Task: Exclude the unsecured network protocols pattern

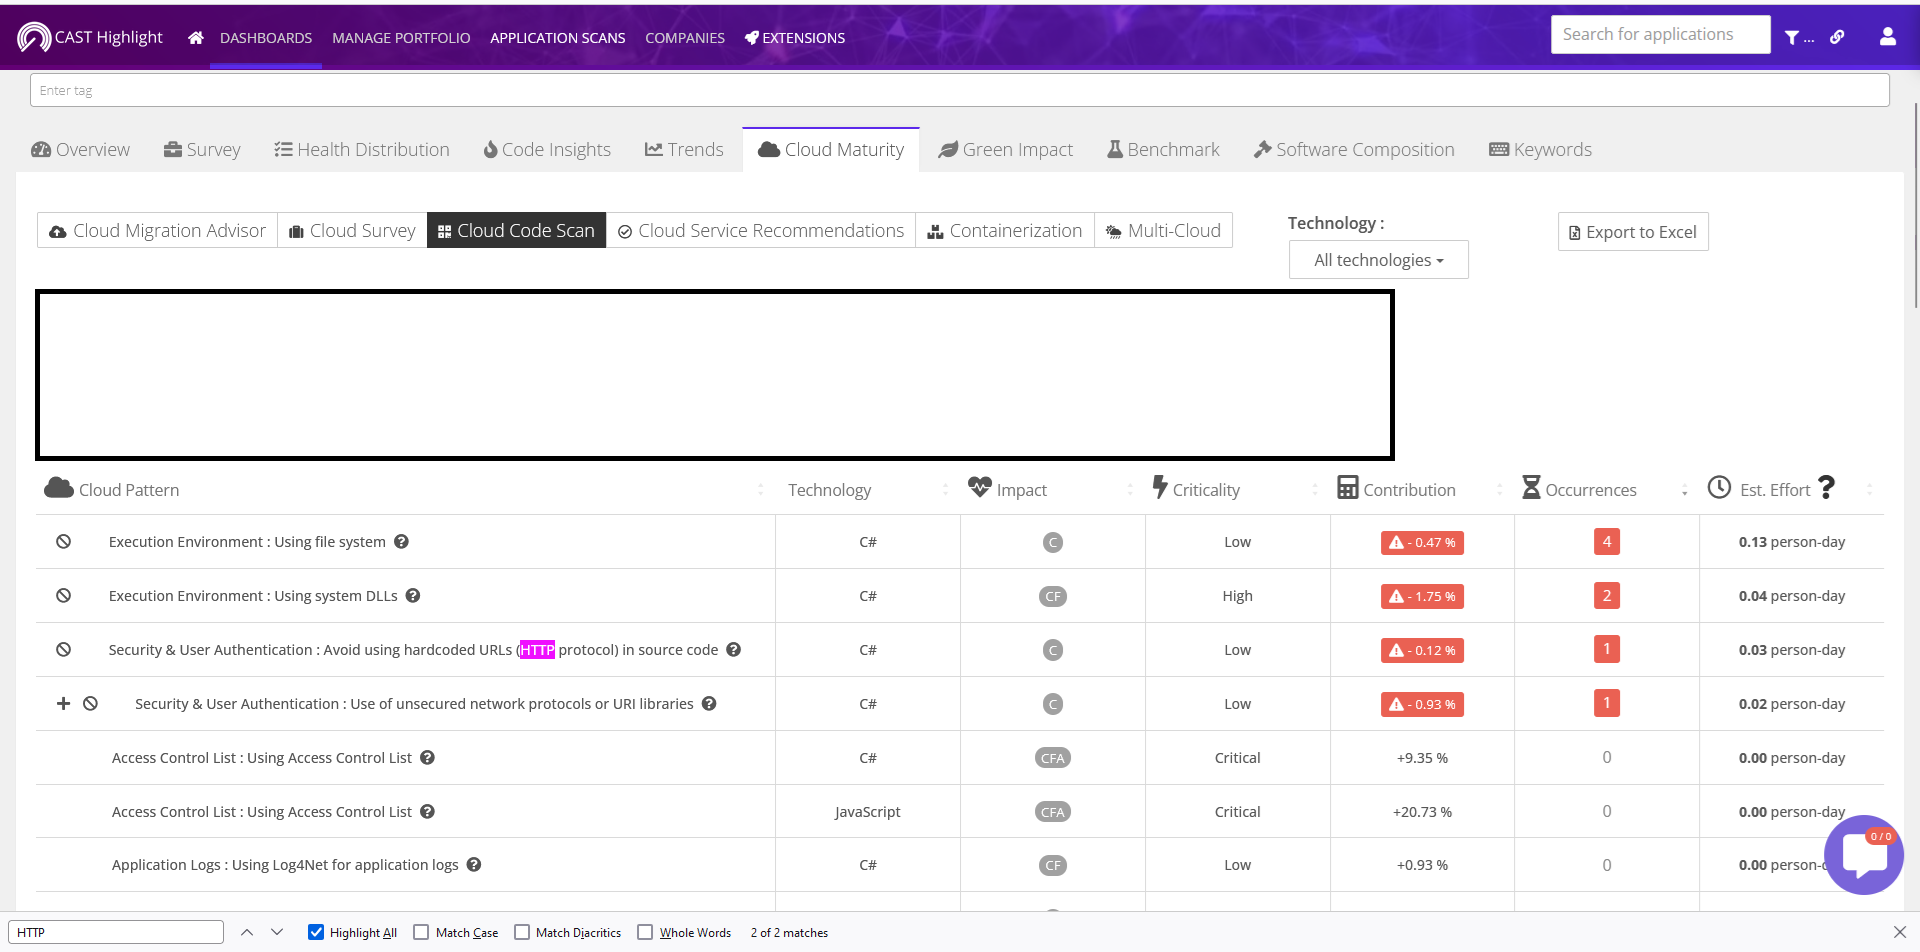Action: pos(91,704)
